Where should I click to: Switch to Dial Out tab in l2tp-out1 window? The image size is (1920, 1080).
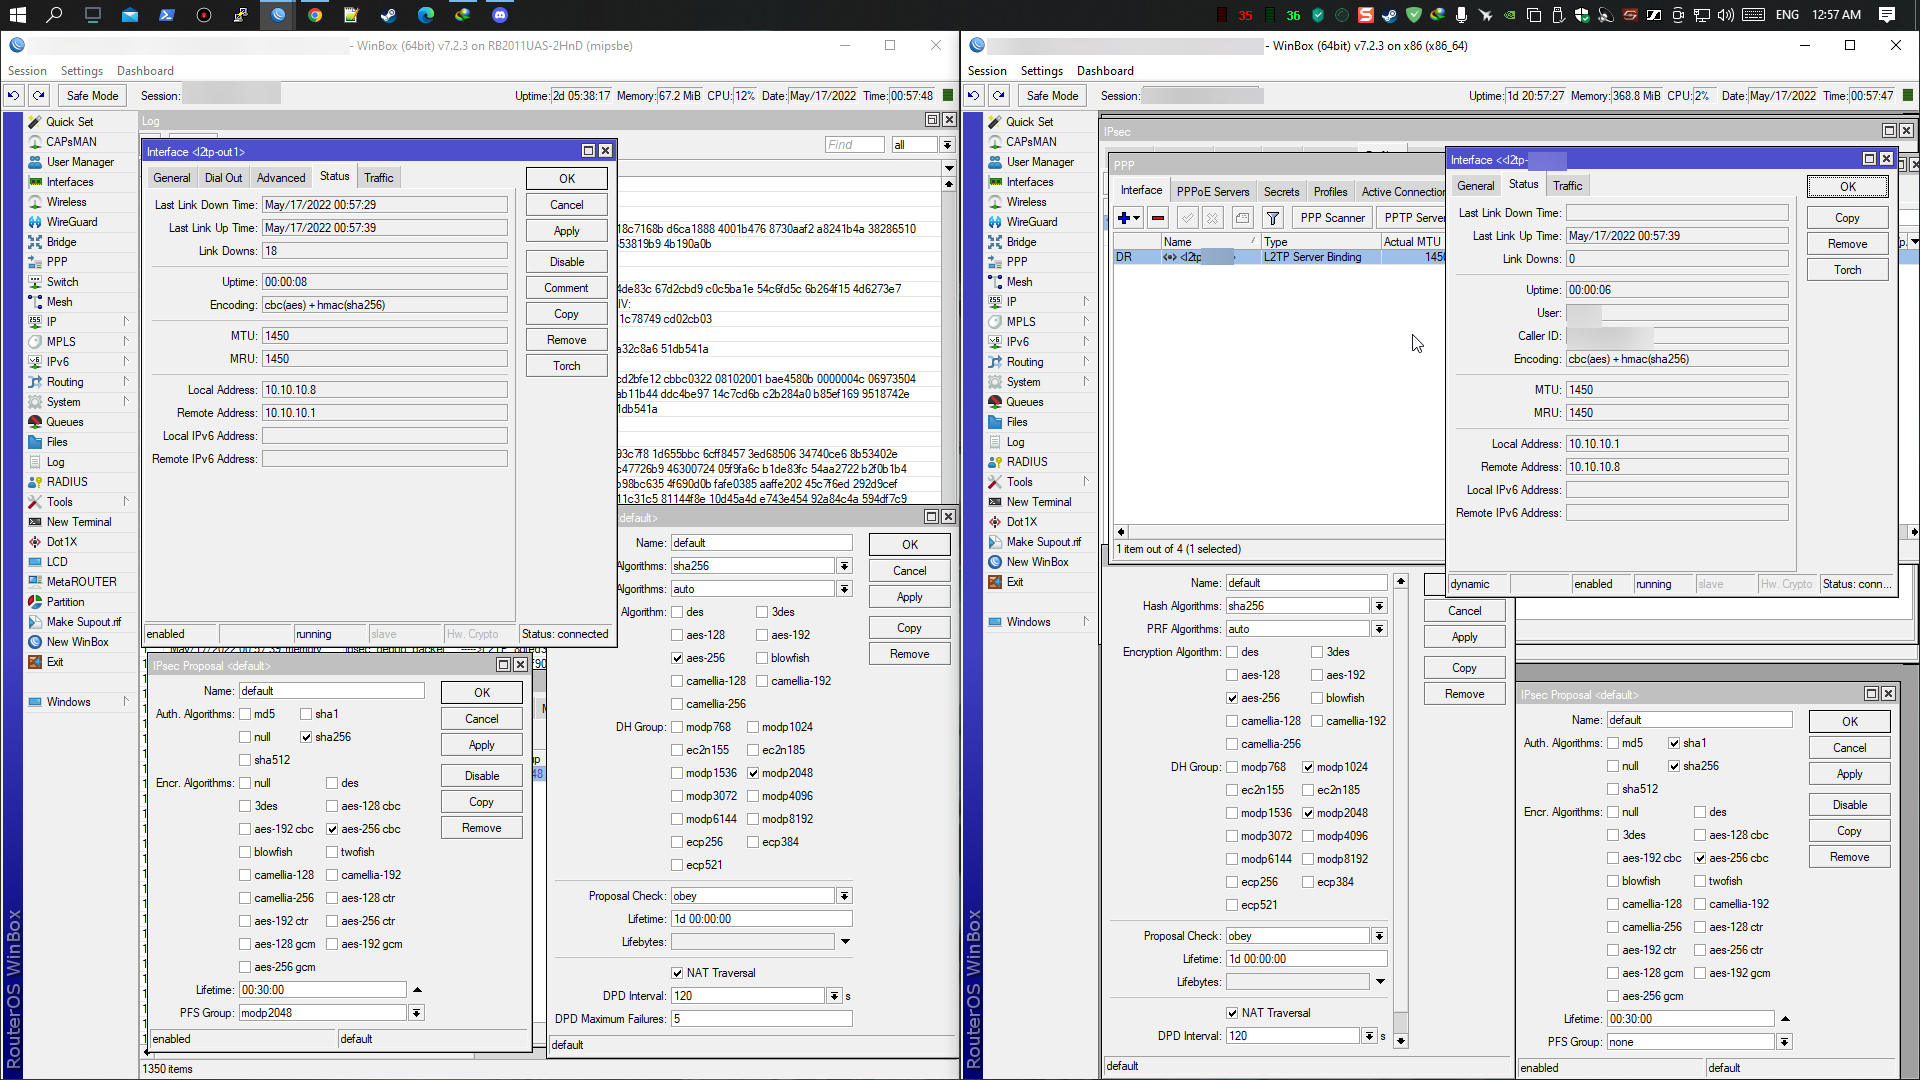tap(223, 178)
